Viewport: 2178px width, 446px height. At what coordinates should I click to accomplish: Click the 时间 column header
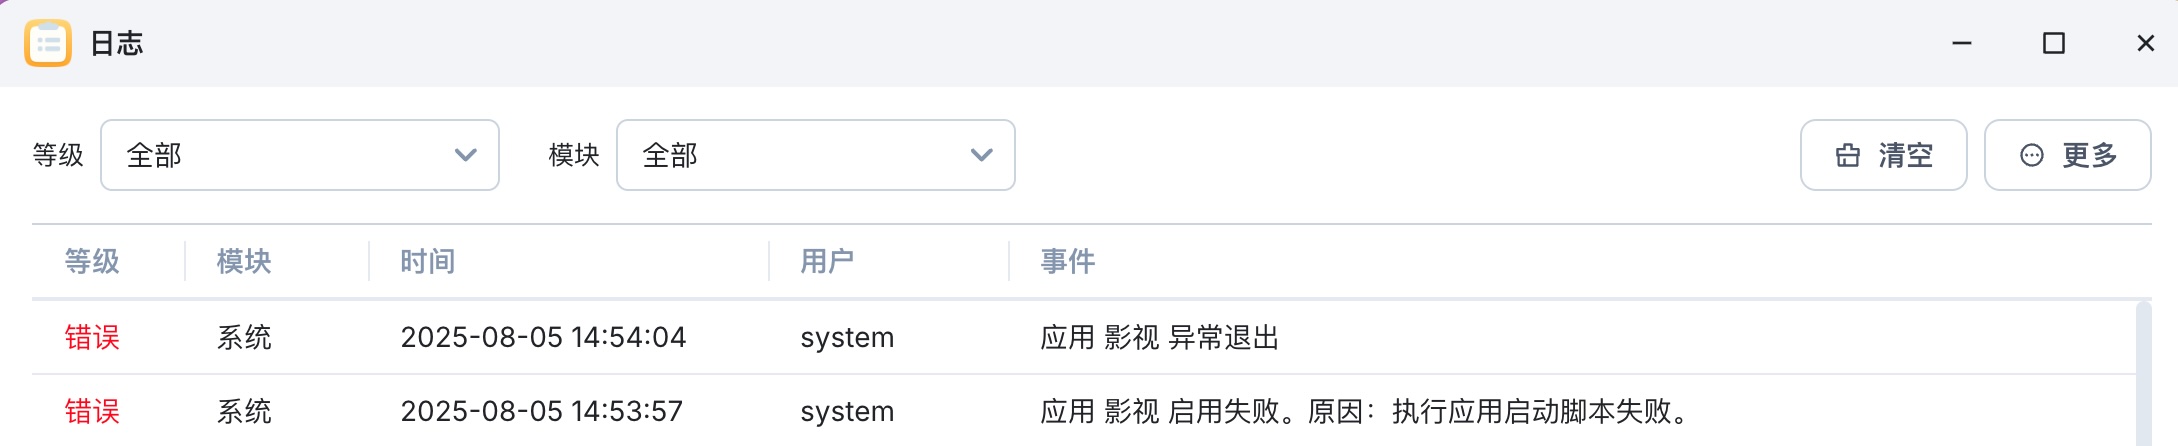tap(428, 261)
